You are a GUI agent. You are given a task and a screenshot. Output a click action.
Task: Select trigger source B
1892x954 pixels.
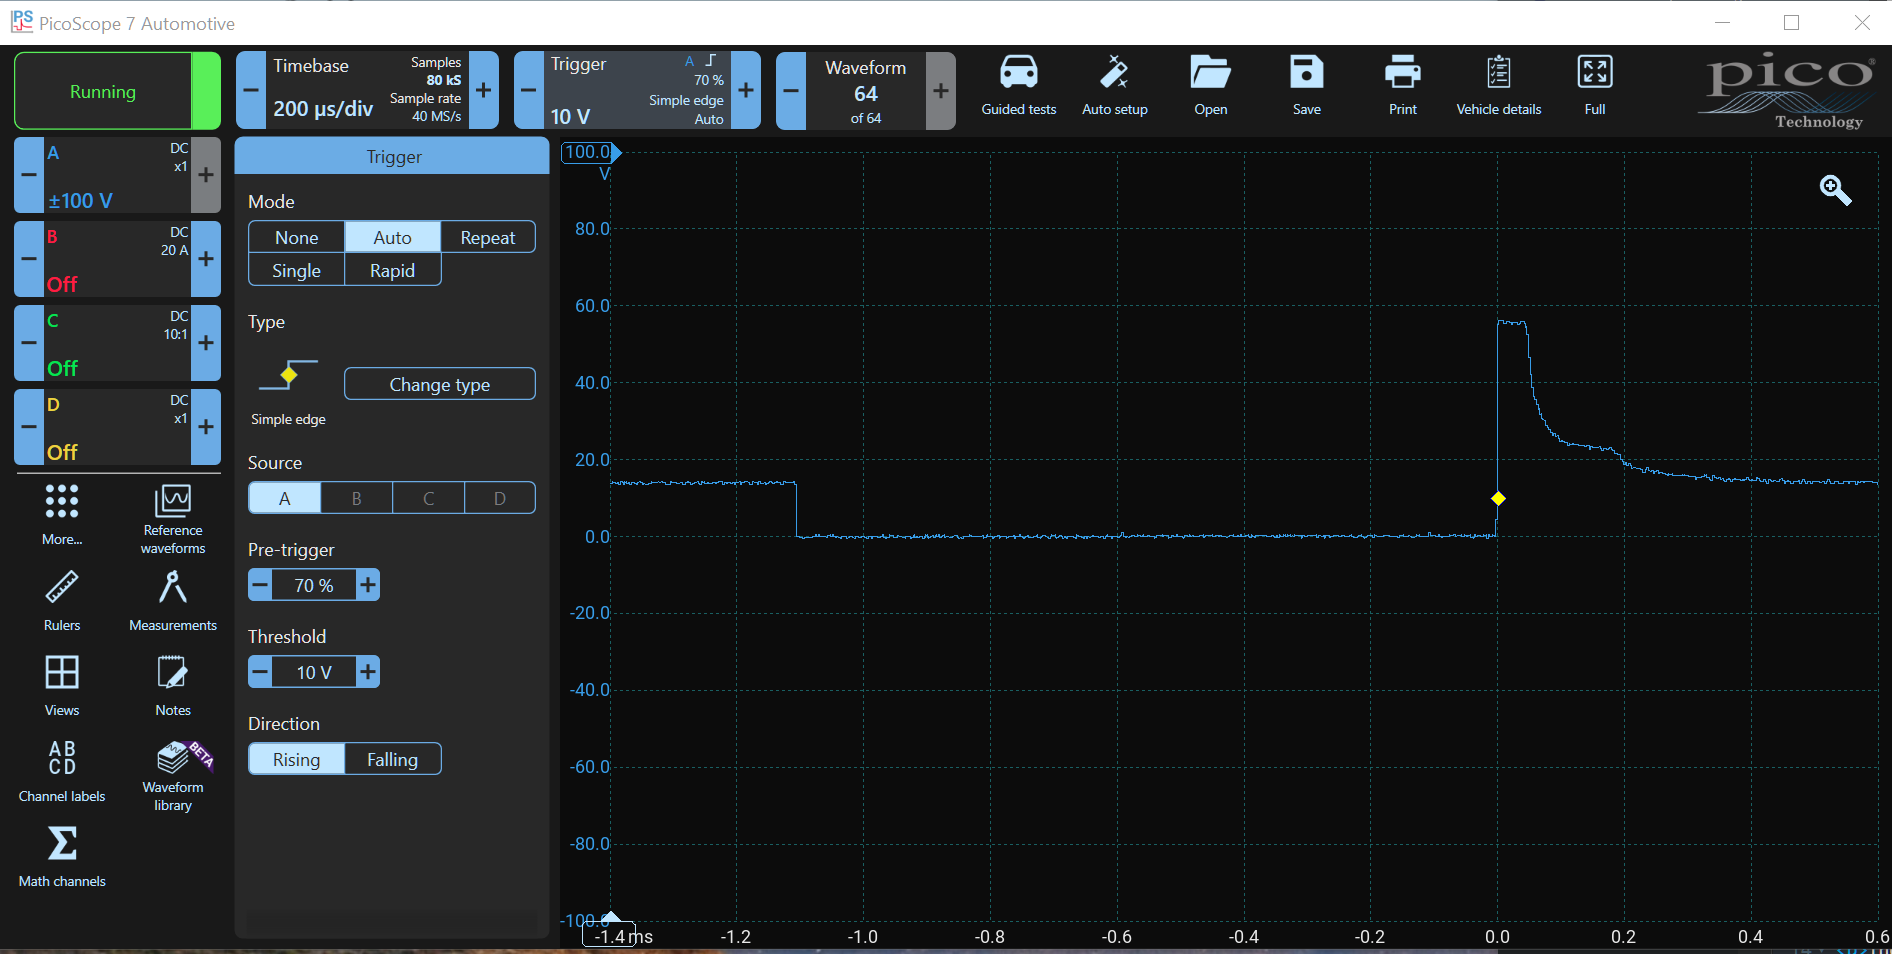coord(357,498)
